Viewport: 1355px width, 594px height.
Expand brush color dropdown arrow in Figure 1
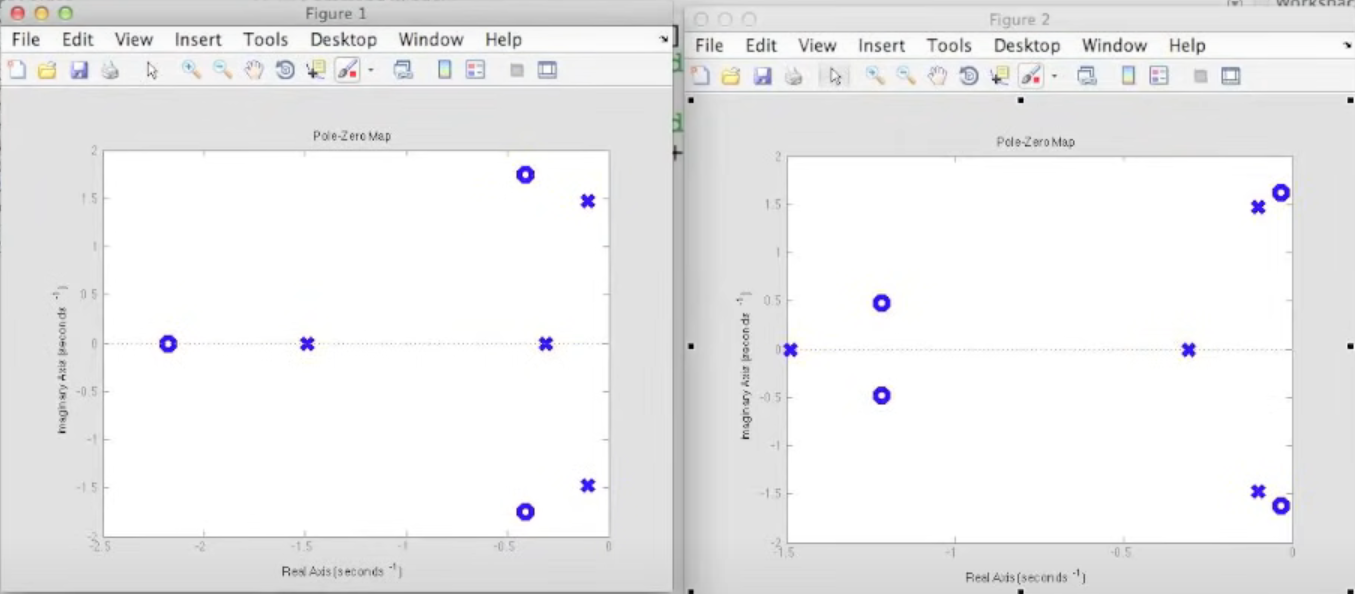coord(371,70)
